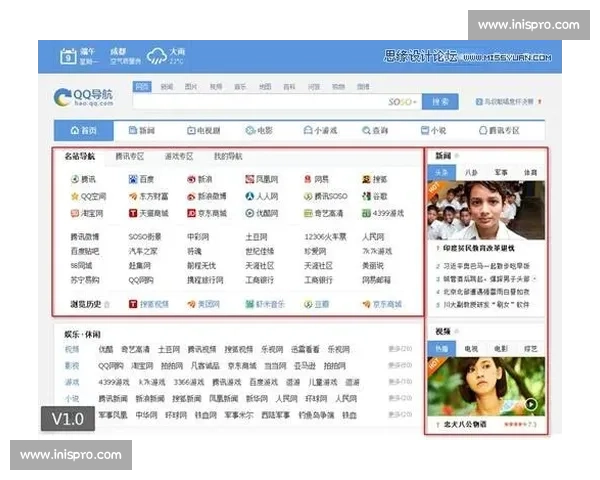Open the 淘宝网 icon link
Viewport: 600px width, 480px height.
tap(75, 213)
